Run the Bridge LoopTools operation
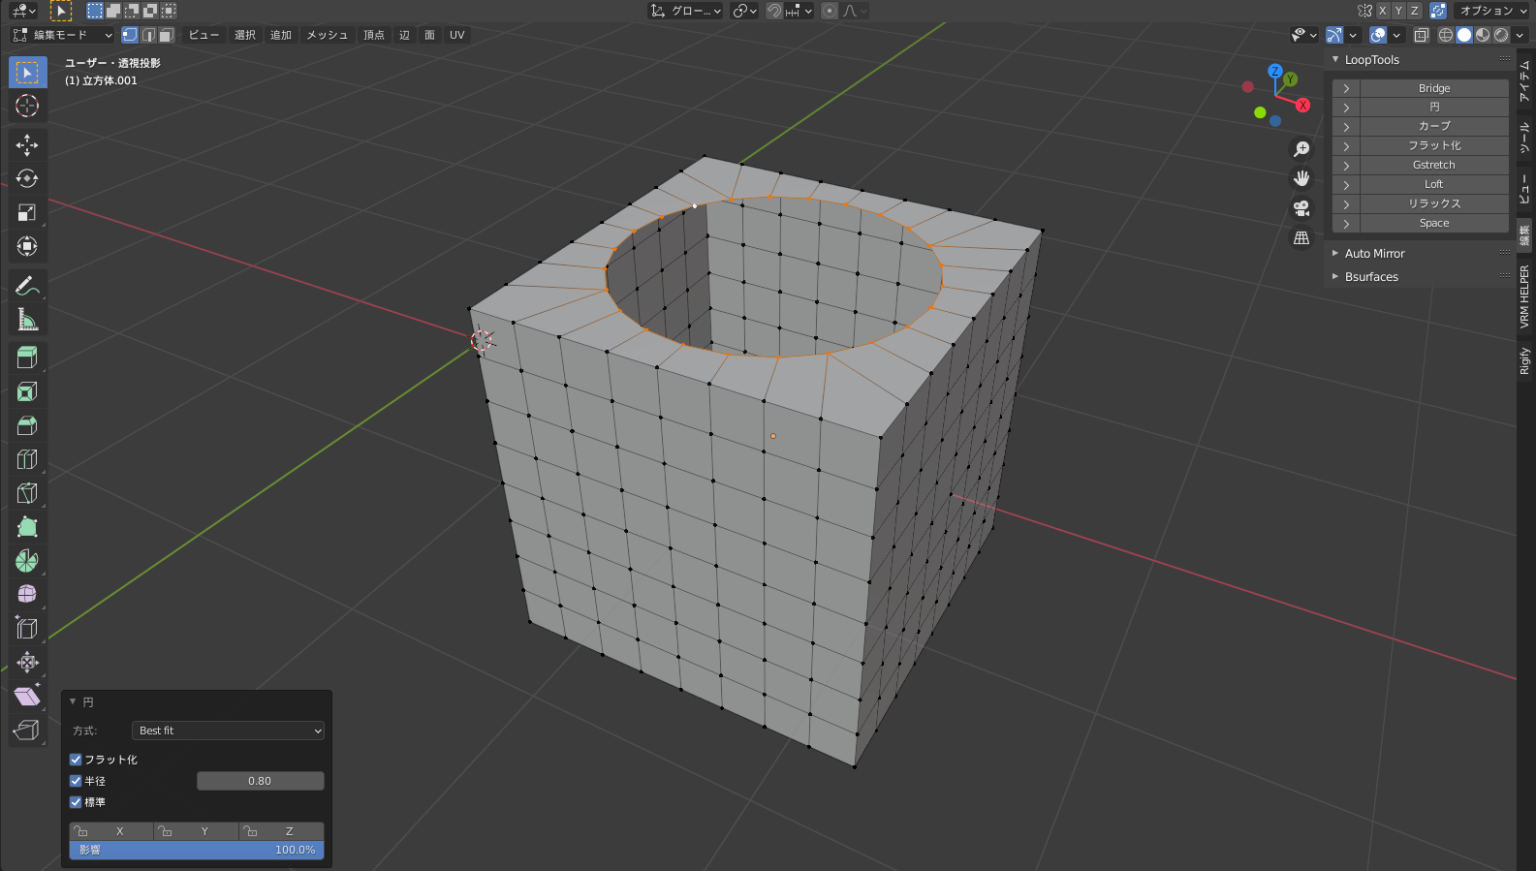Viewport: 1536px width, 871px height. pos(1433,87)
